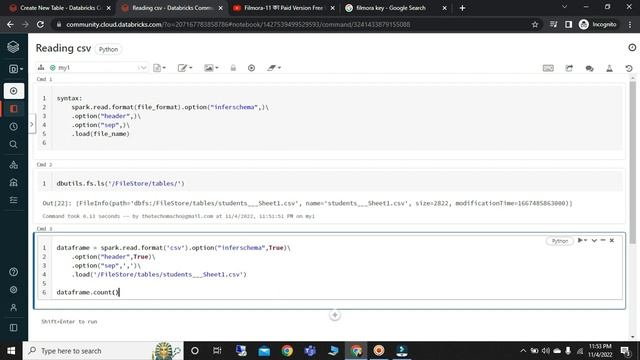The width and height of the screenshot is (640, 360).
Task: Open Chrome side panel icon
Action: (568, 24)
